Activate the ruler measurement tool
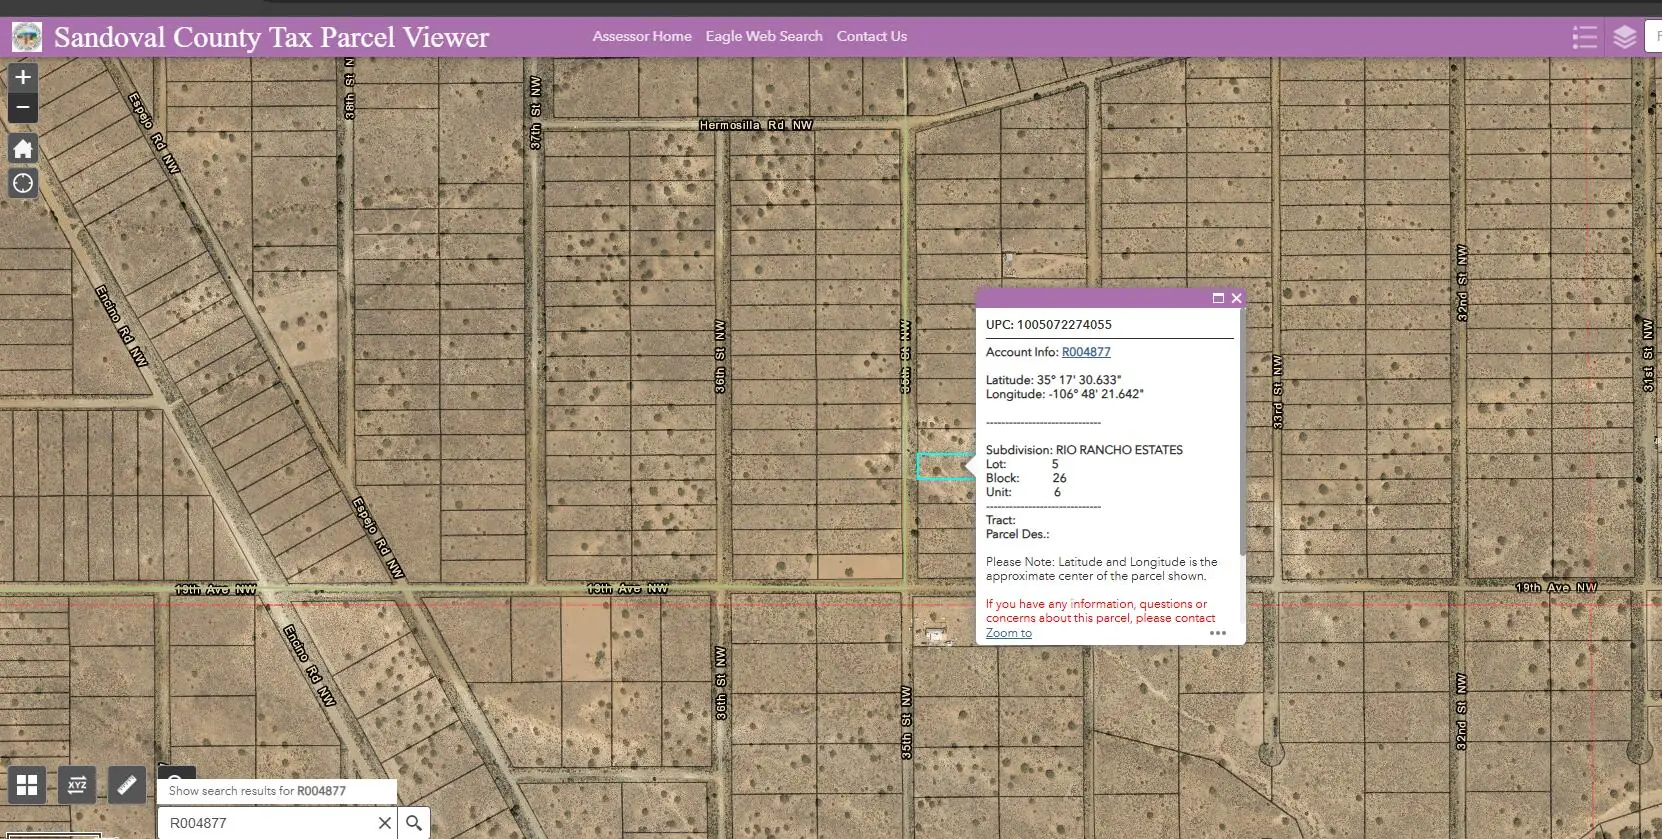Viewport: 1662px width, 839px height. coord(127,785)
